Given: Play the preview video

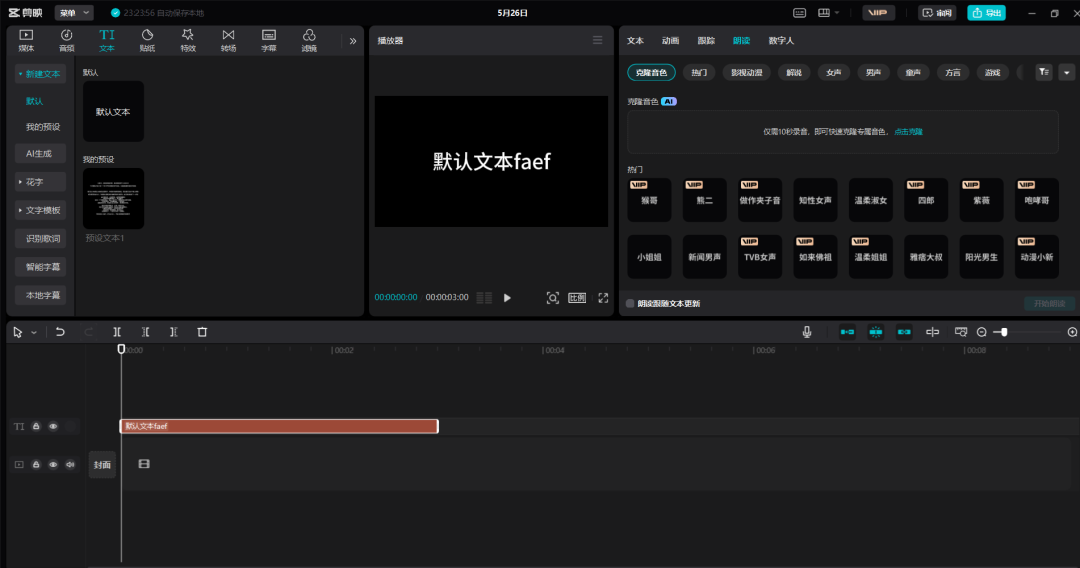Looking at the screenshot, I should pyautogui.click(x=507, y=298).
